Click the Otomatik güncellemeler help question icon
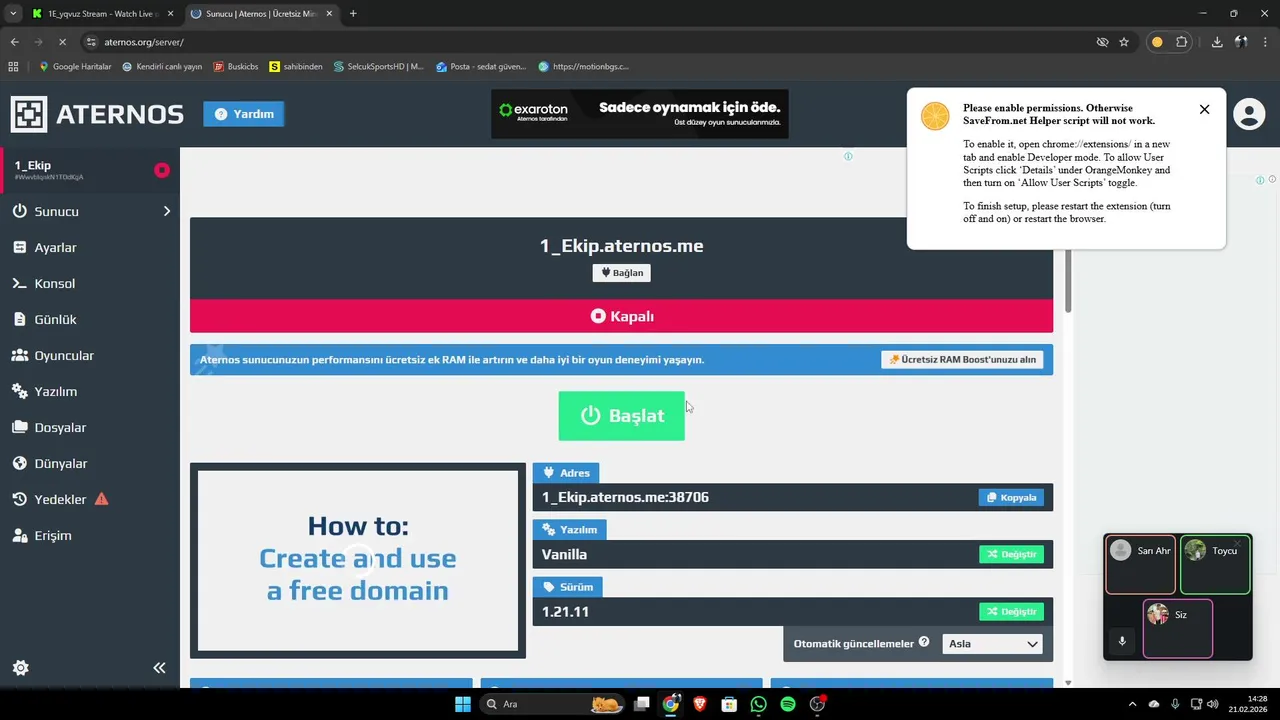1280x720 pixels. [924, 642]
